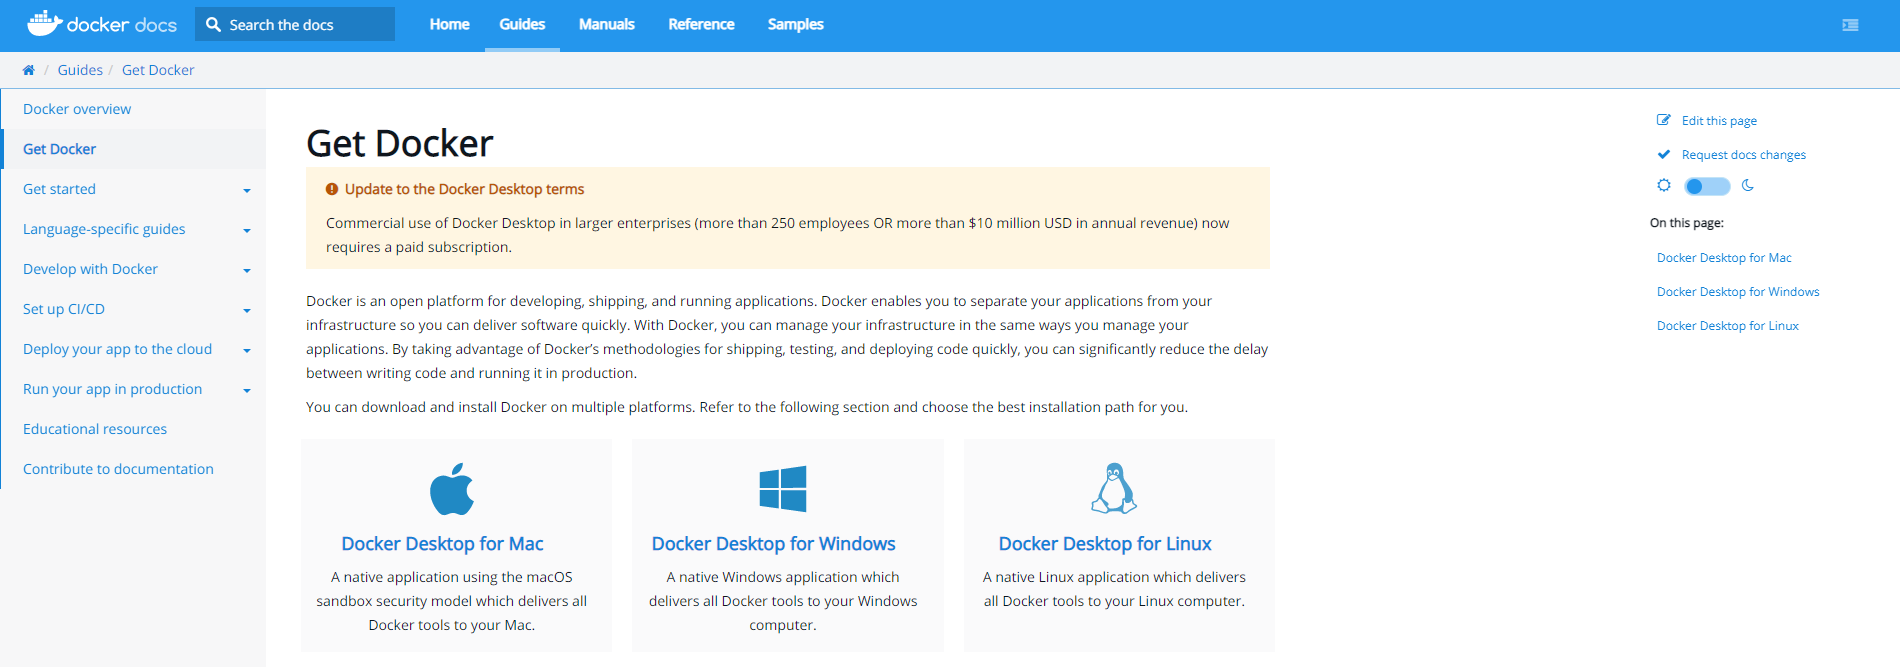The image size is (1900, 667).
Task: Toggle the light/dark theme switch
Action: point(1707,186)
